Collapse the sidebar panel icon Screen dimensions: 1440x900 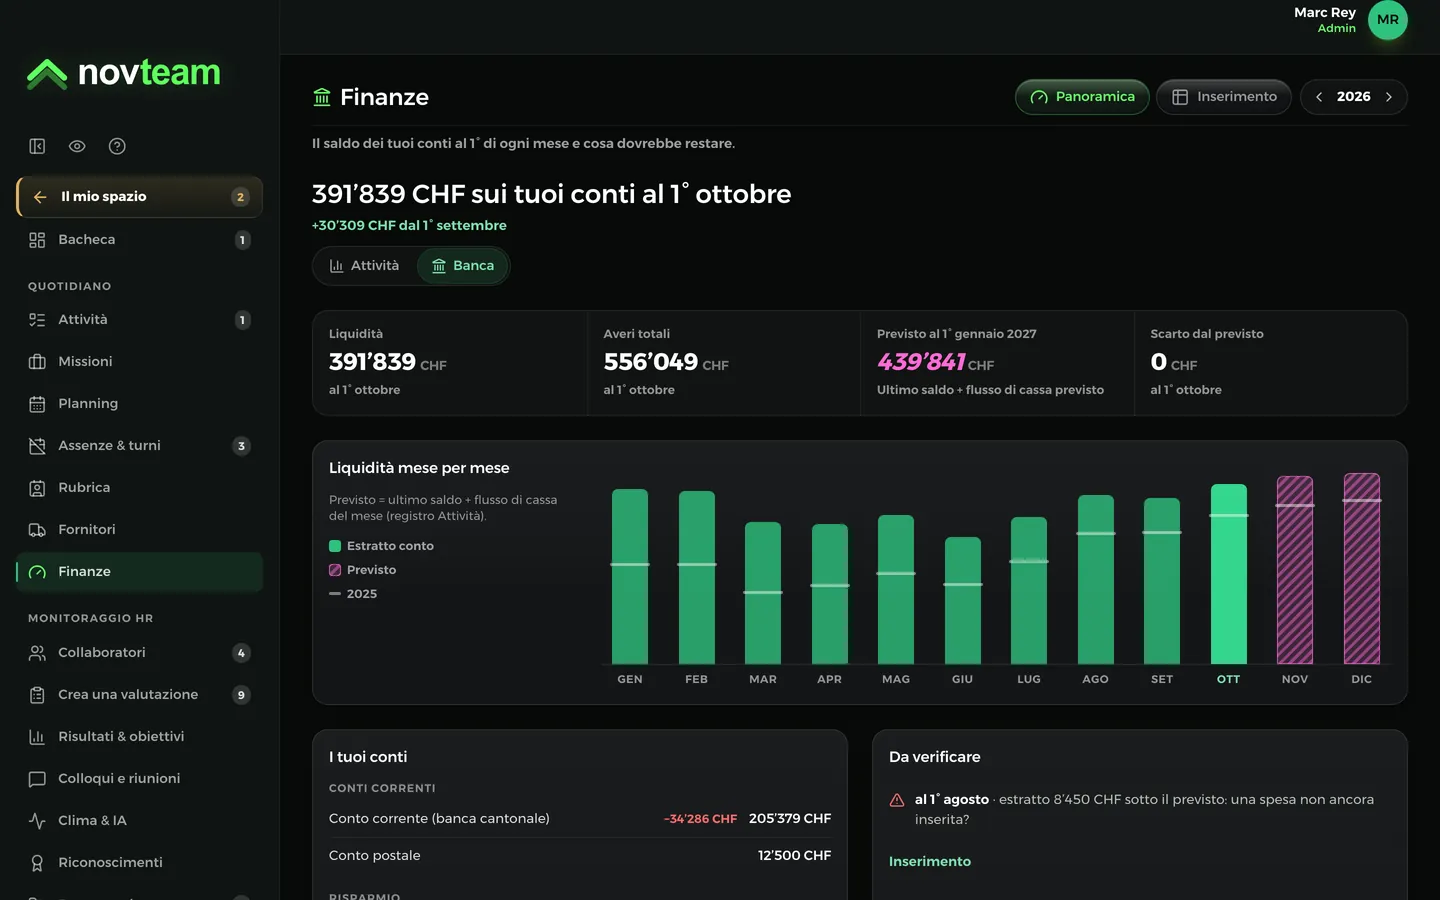(x=37, y=146)
